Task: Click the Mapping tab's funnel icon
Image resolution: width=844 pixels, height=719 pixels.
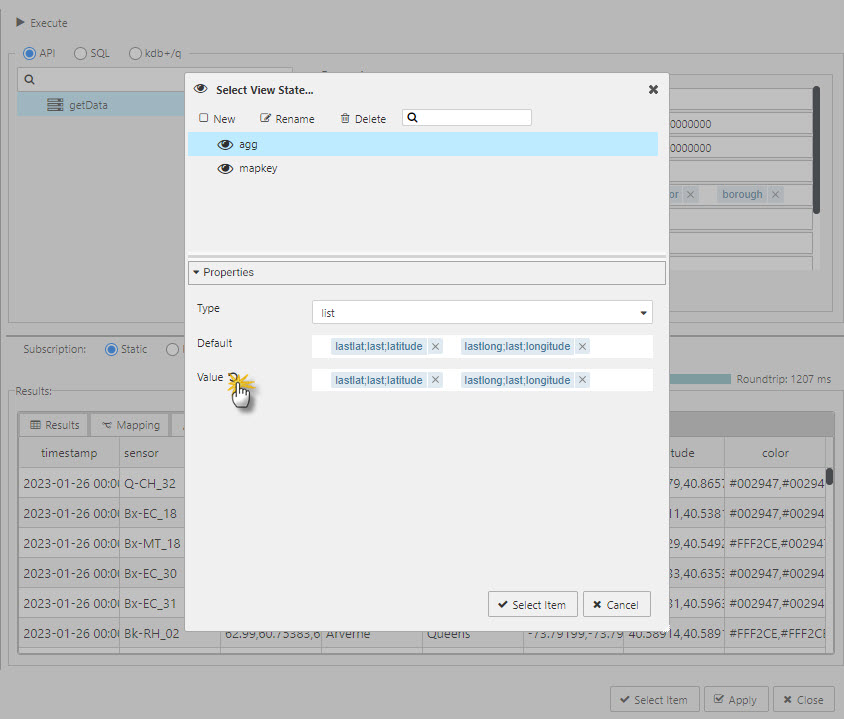Action: [107, 424]
